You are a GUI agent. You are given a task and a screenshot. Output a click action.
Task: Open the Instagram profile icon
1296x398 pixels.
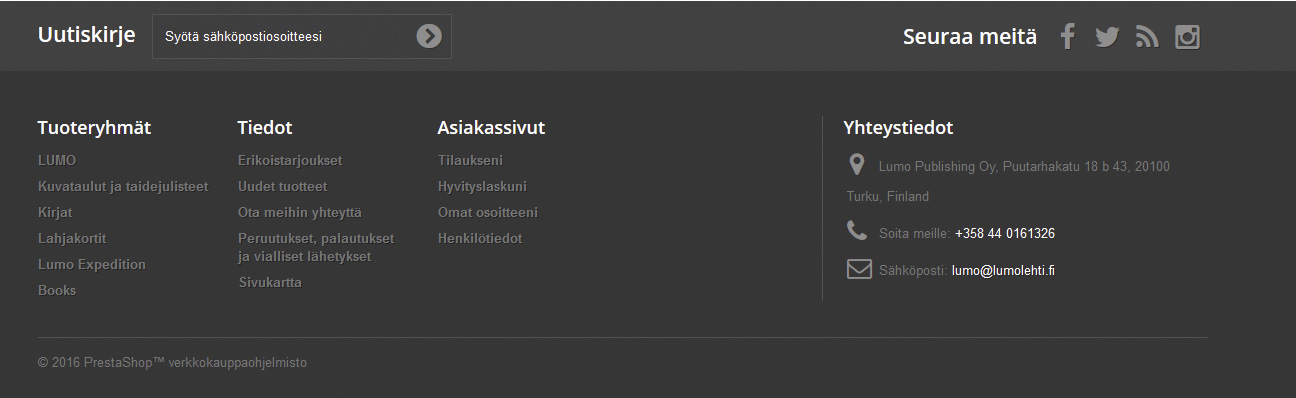1187,37
